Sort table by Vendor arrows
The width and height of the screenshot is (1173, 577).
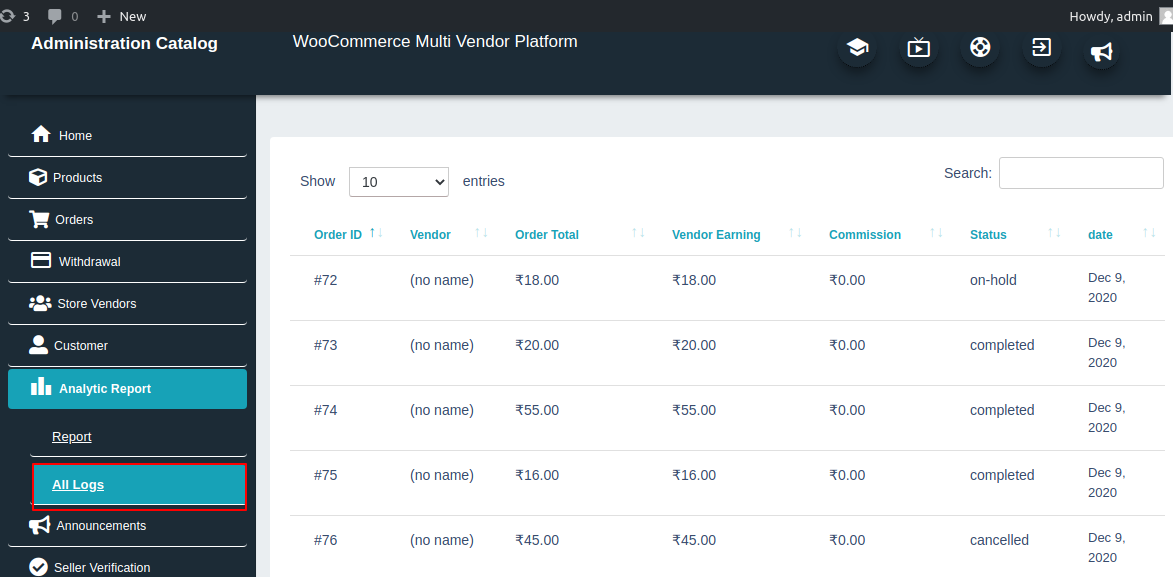(x=481, y=233)
